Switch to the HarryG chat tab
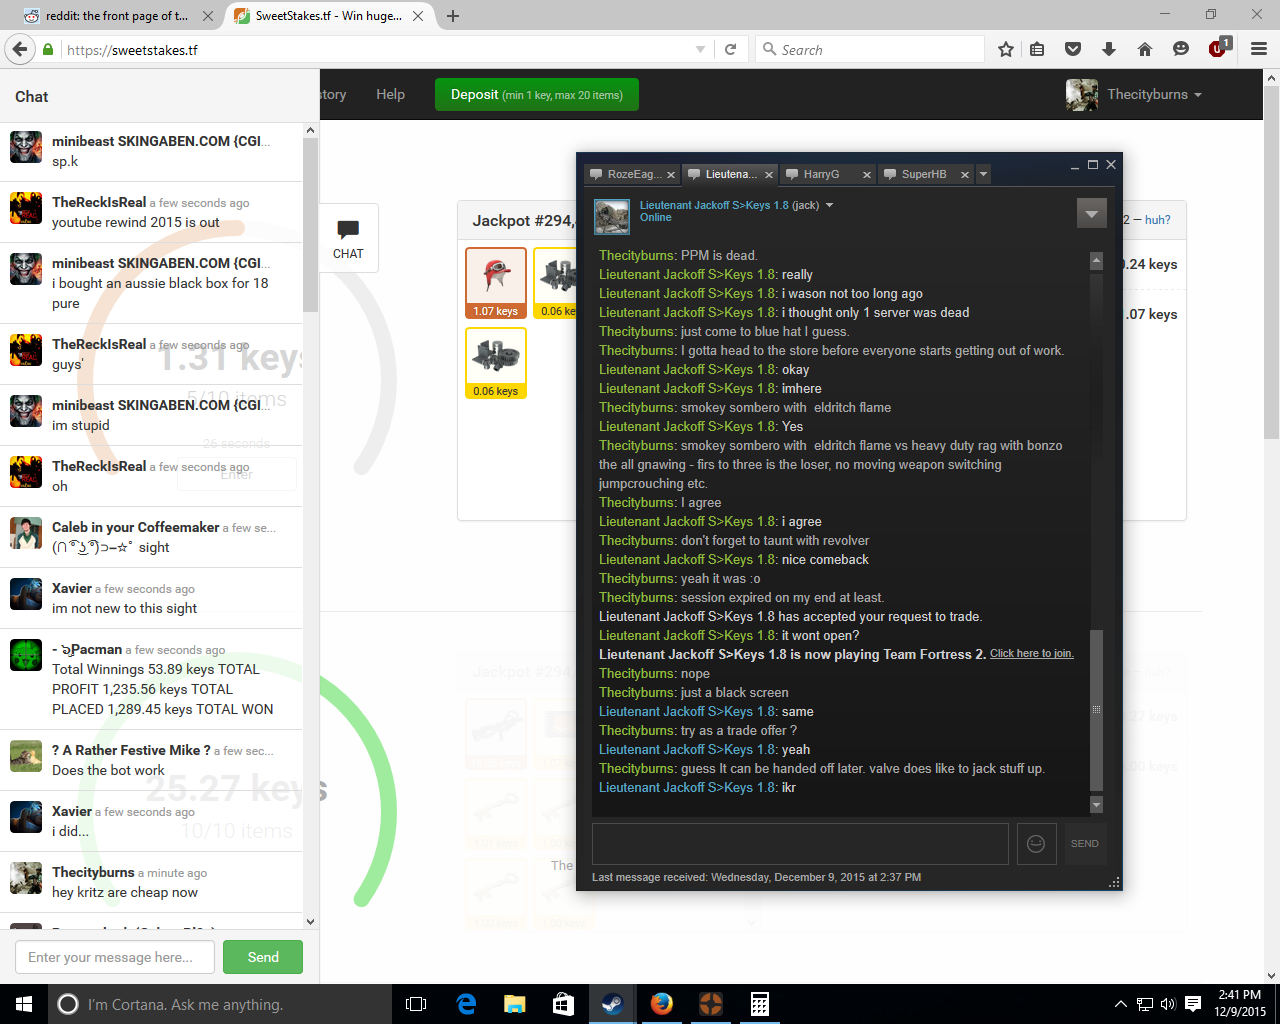This screenshot has width=1280, height=1024. pos(821,174)
